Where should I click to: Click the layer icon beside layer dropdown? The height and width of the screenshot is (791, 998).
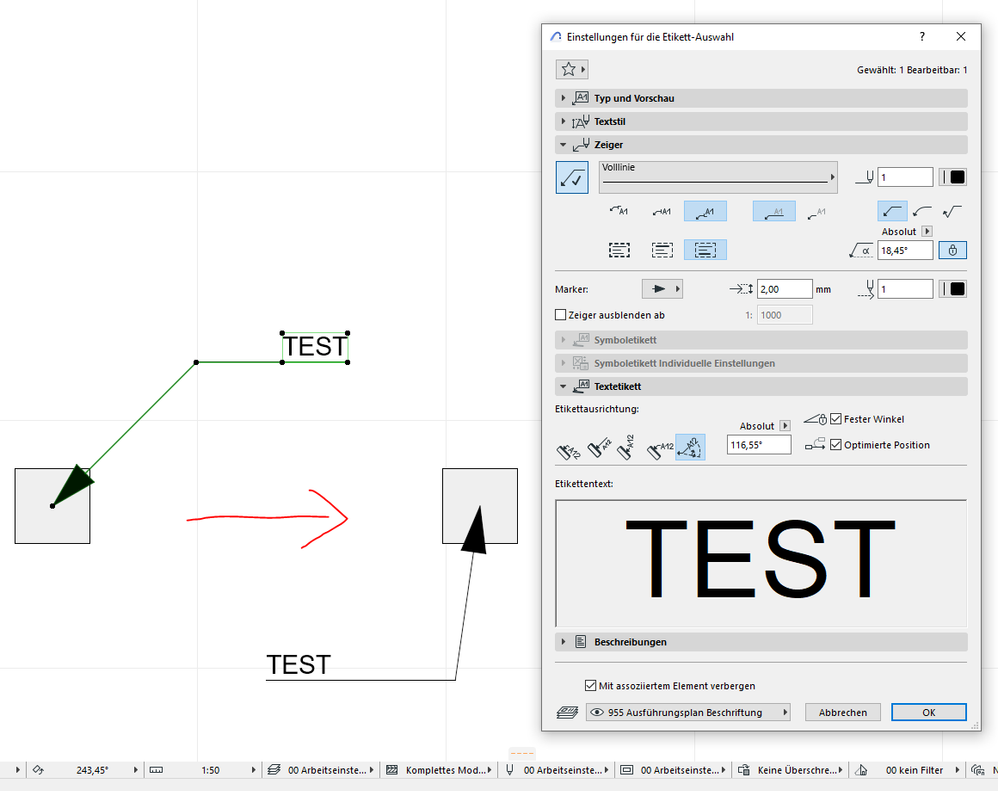[x=567, y=712]
